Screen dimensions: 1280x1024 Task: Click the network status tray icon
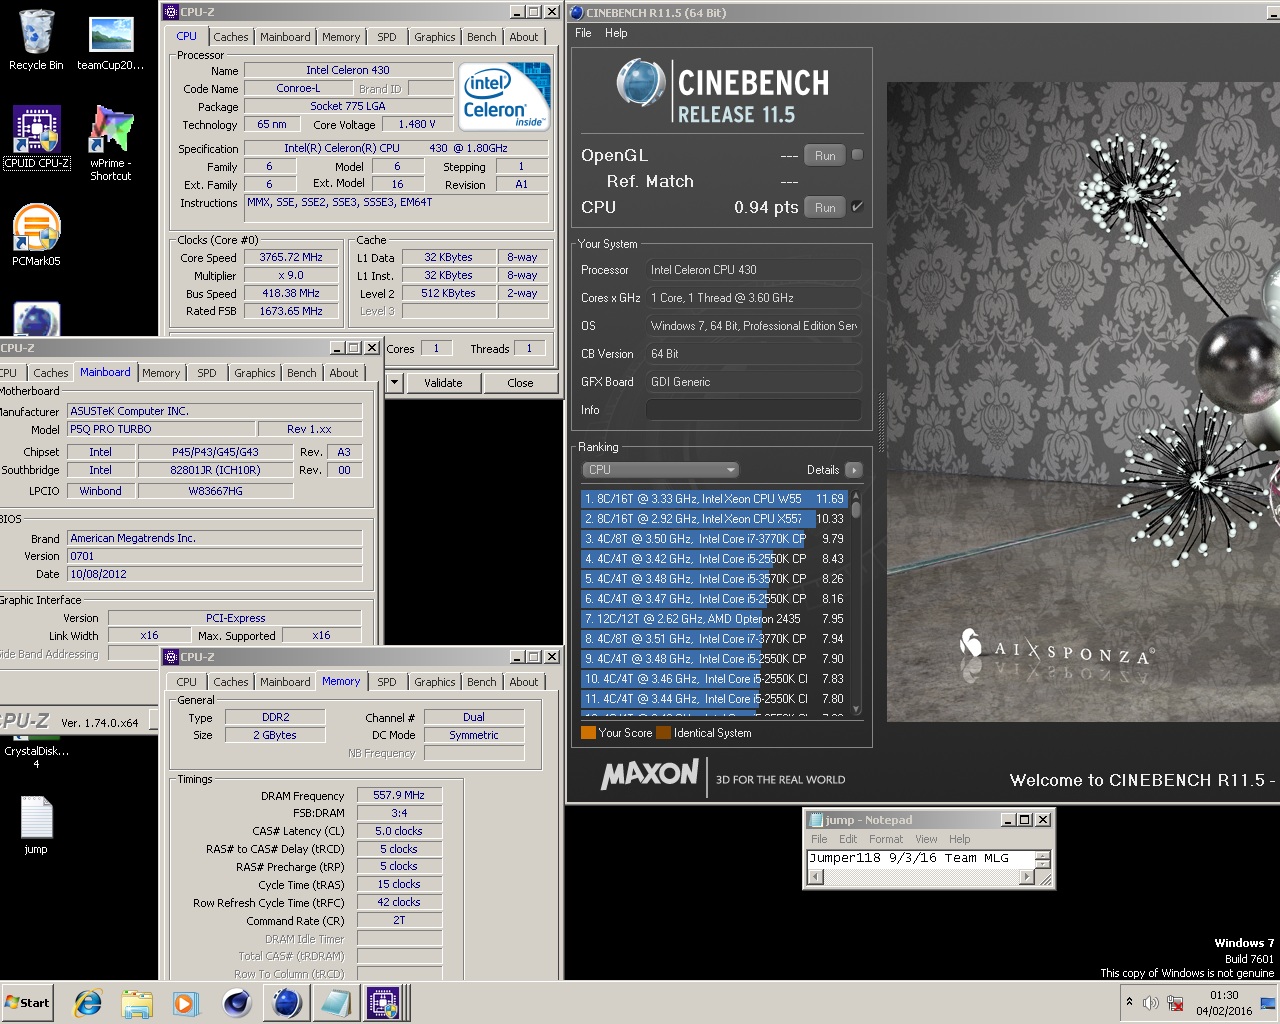1176,1003
